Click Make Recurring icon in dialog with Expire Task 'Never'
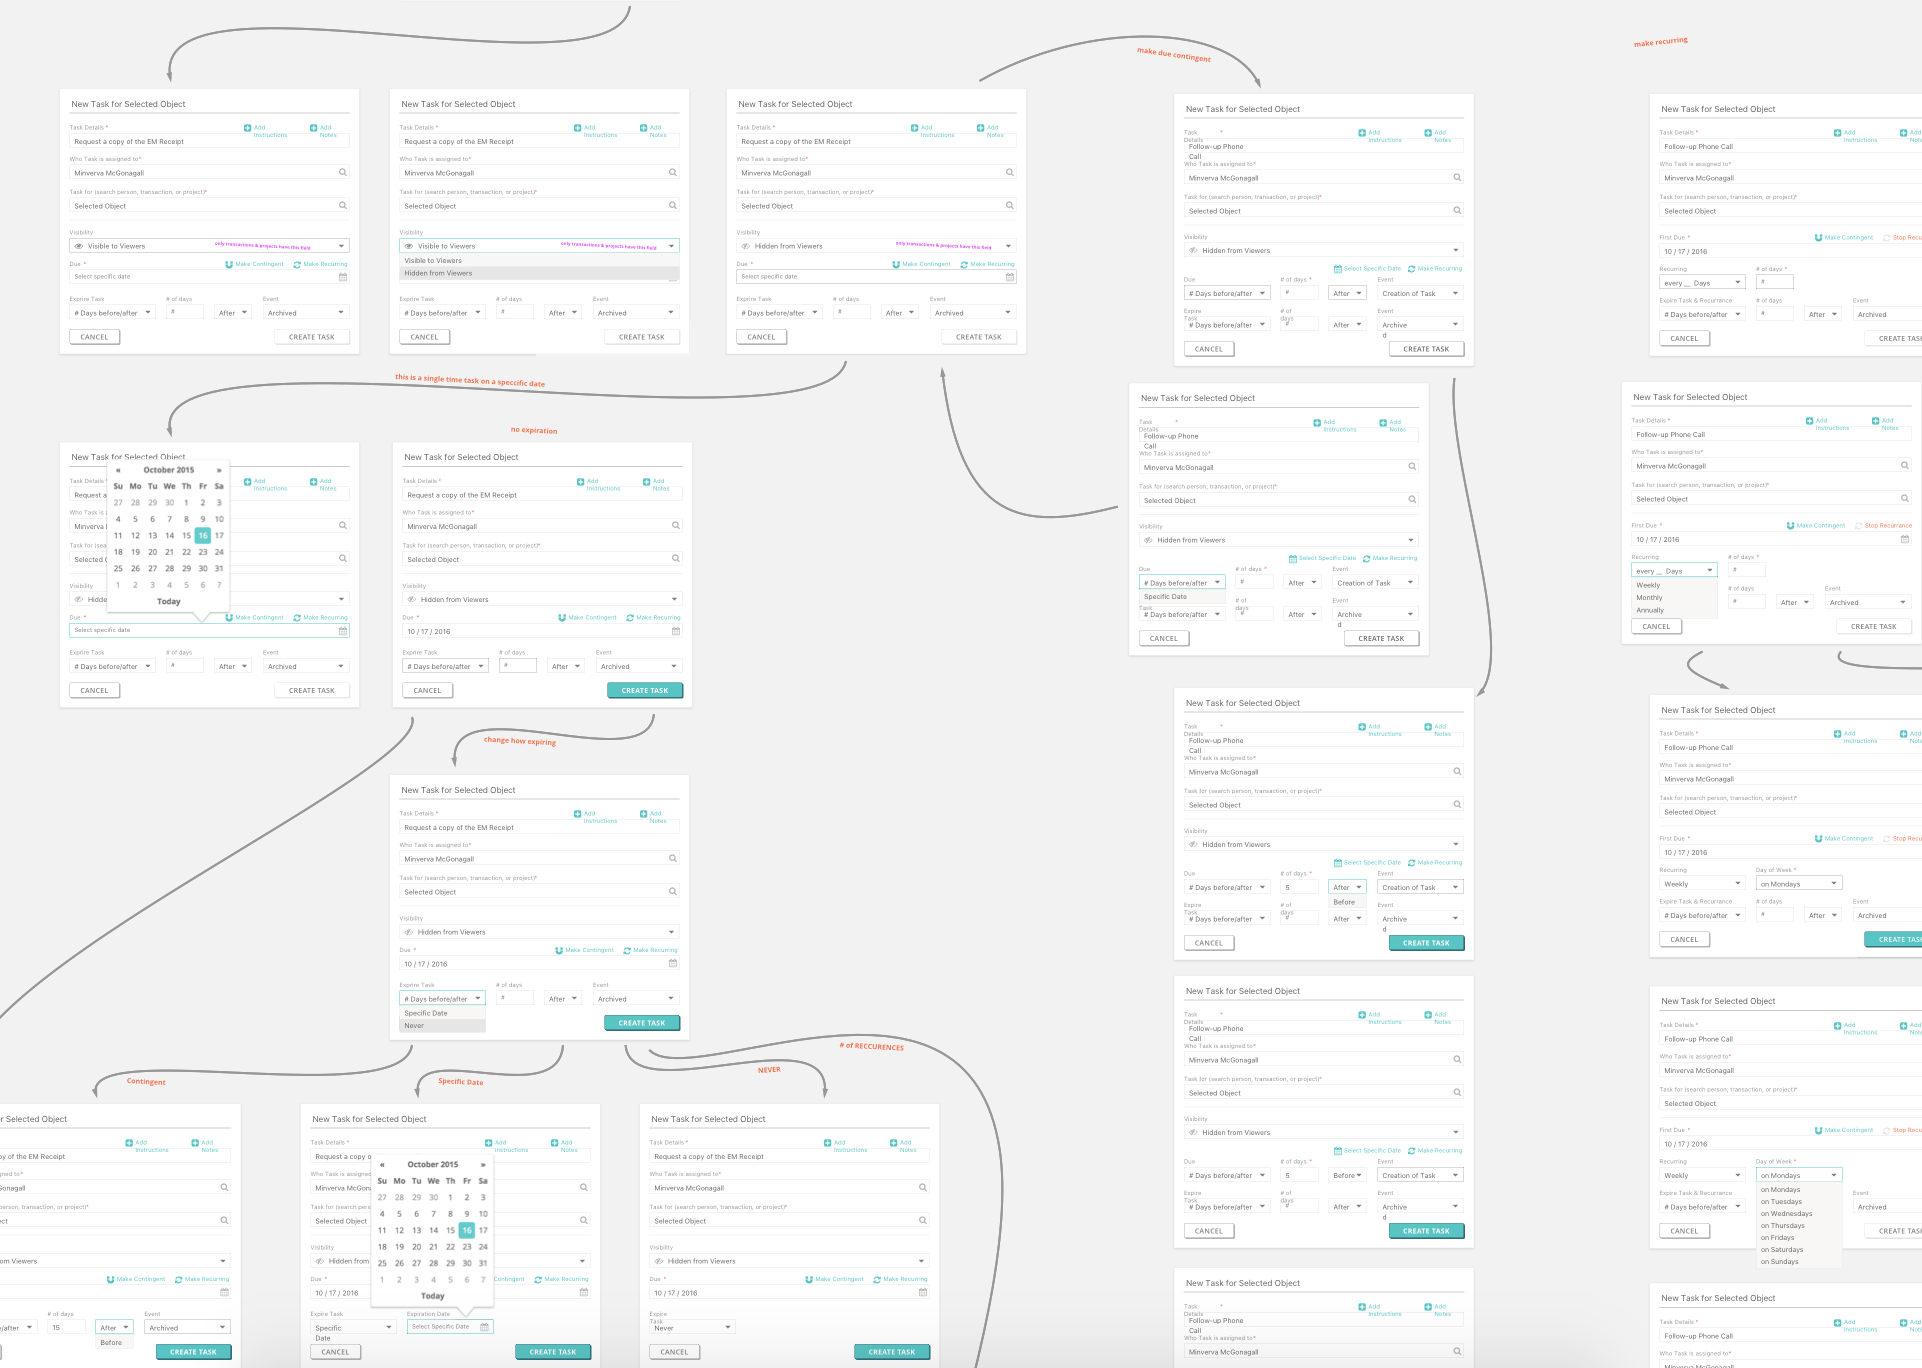The height and width of the screenshot is (1368, 1922). coord(877,1279)
